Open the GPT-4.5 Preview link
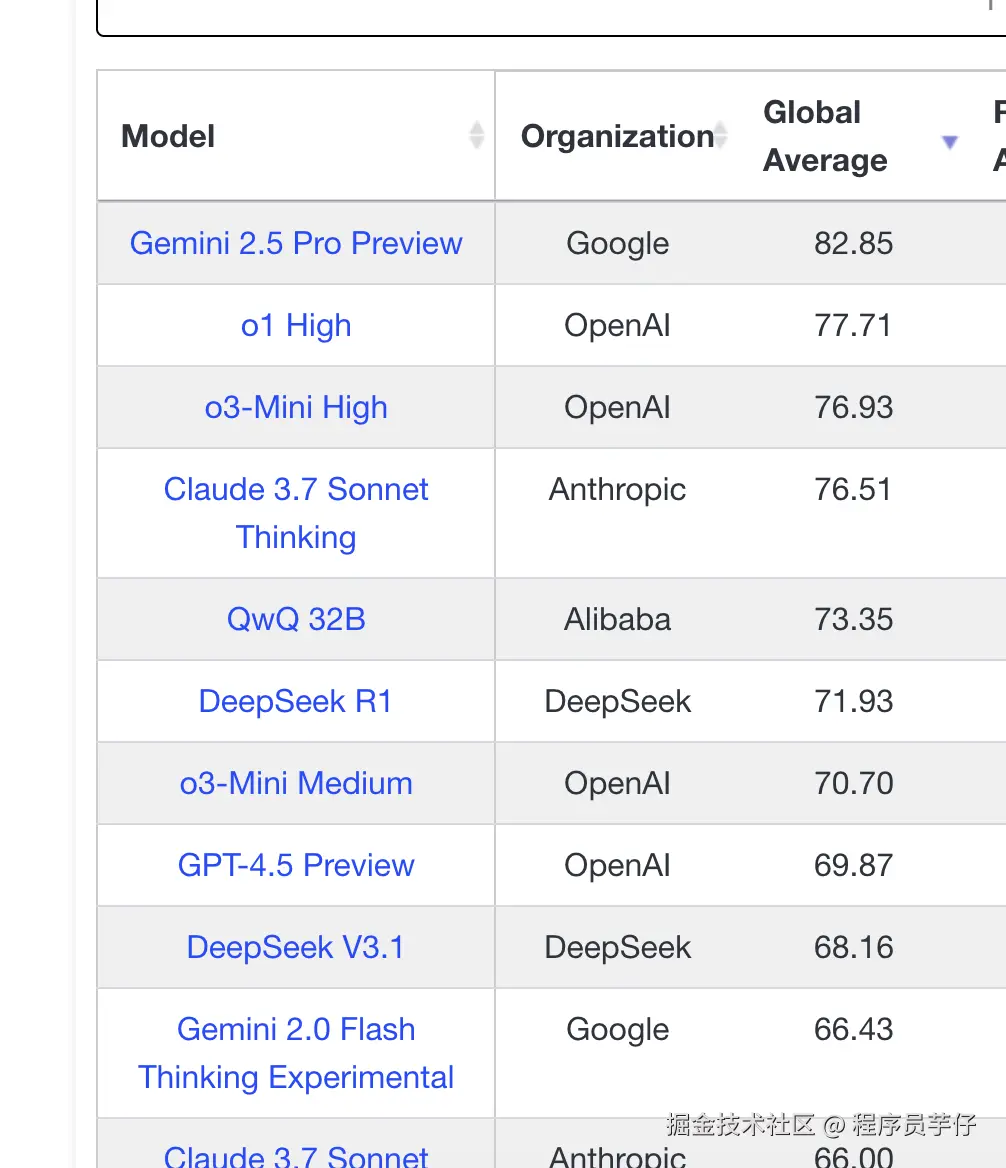This screenshot has width=1006, height=1168. coord(296,865)
